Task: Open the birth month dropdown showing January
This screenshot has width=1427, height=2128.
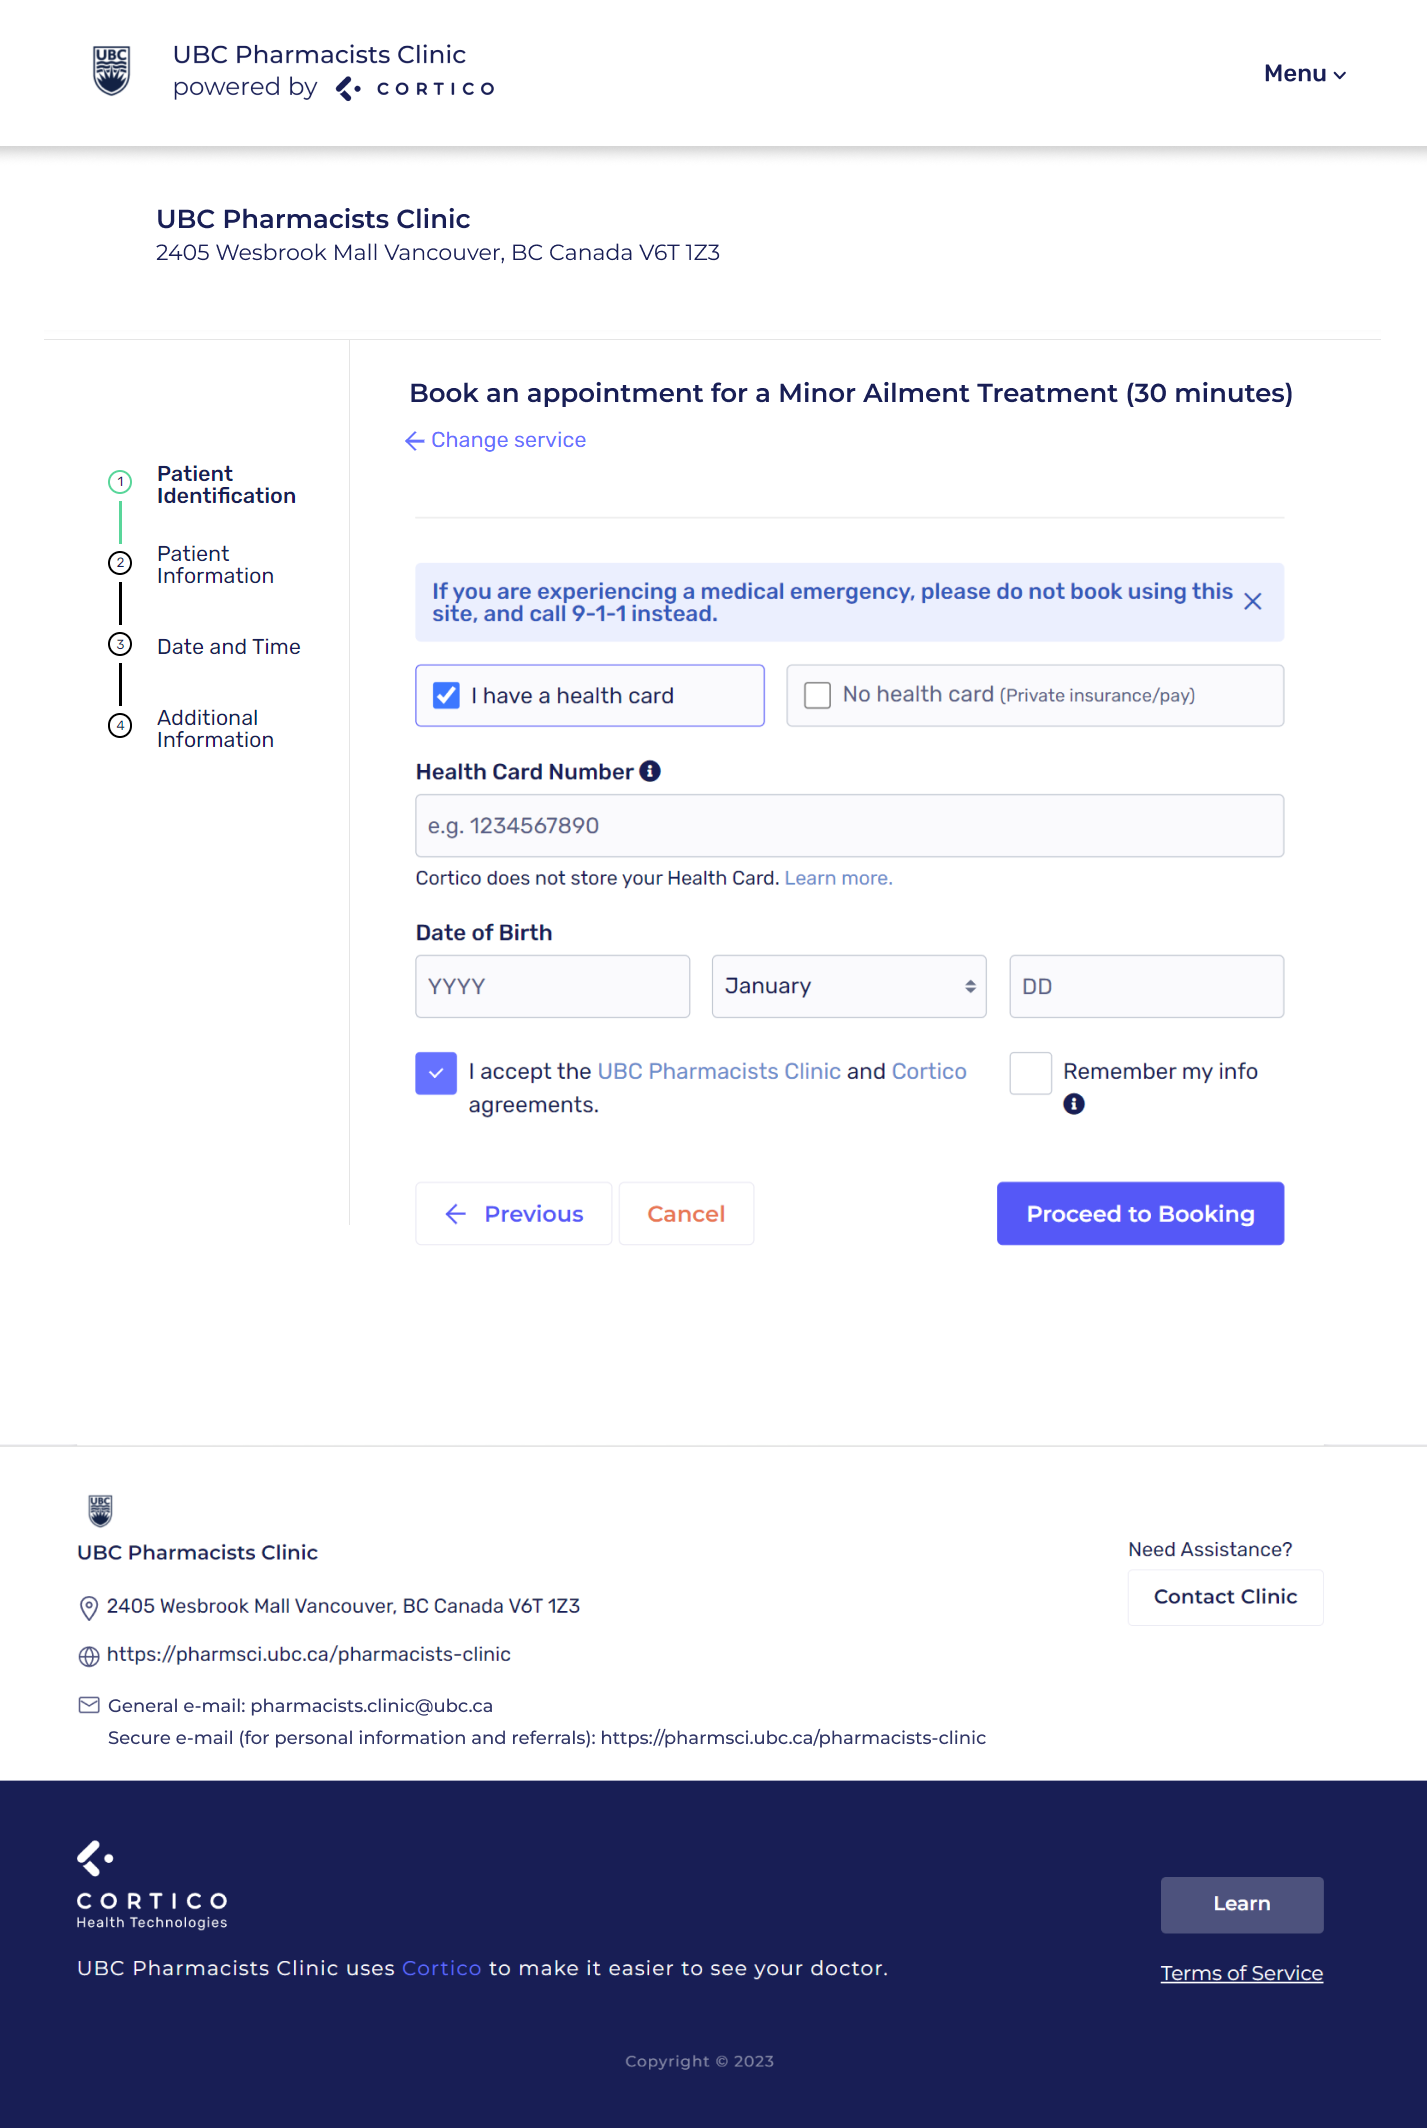Action: point(848,986)
